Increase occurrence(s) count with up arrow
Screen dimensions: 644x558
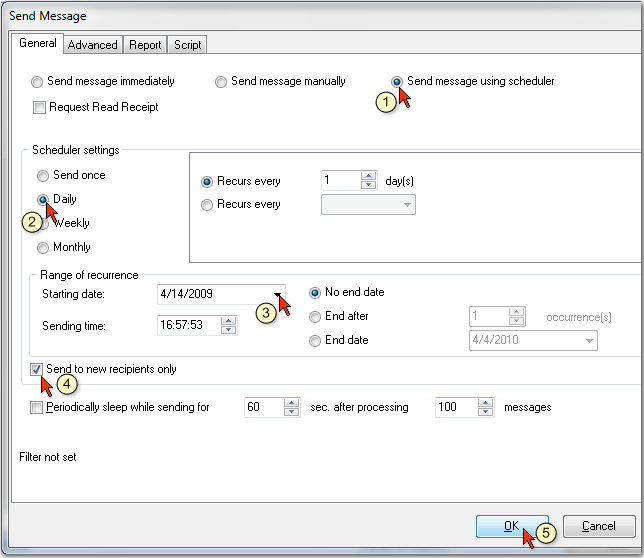pyautogui.click(x=516, y=312)
